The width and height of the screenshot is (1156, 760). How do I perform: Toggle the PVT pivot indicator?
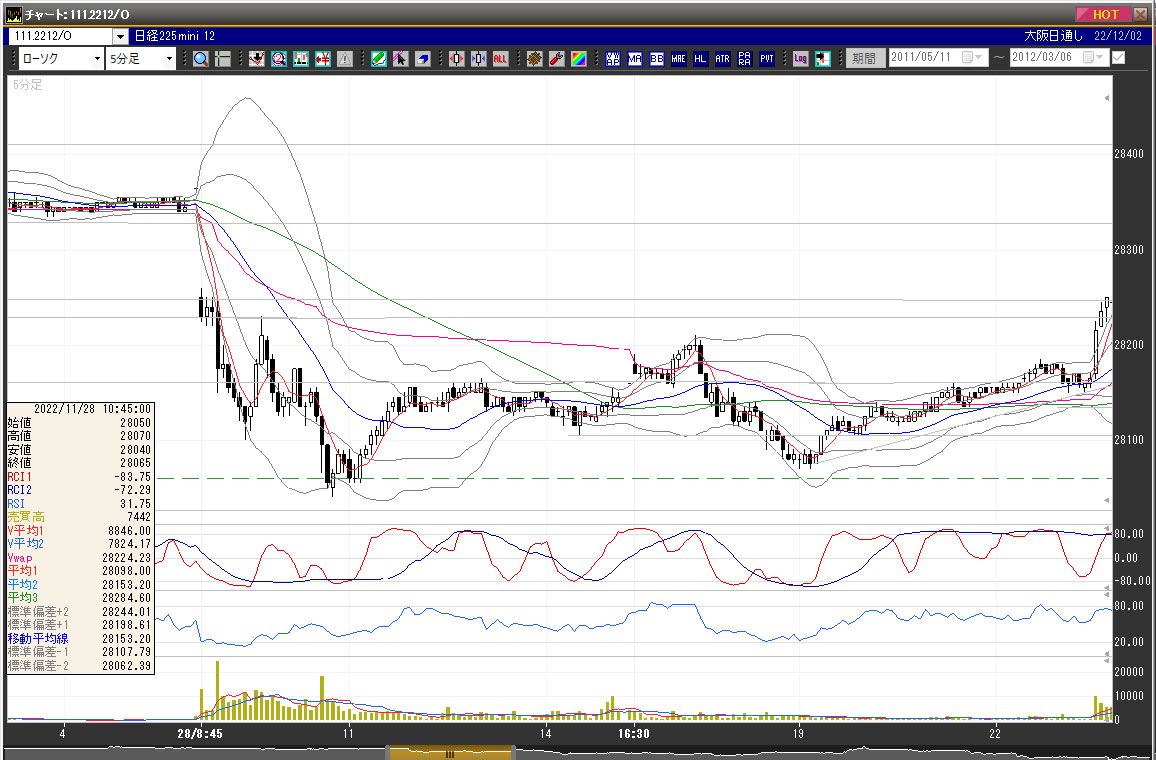767,59
